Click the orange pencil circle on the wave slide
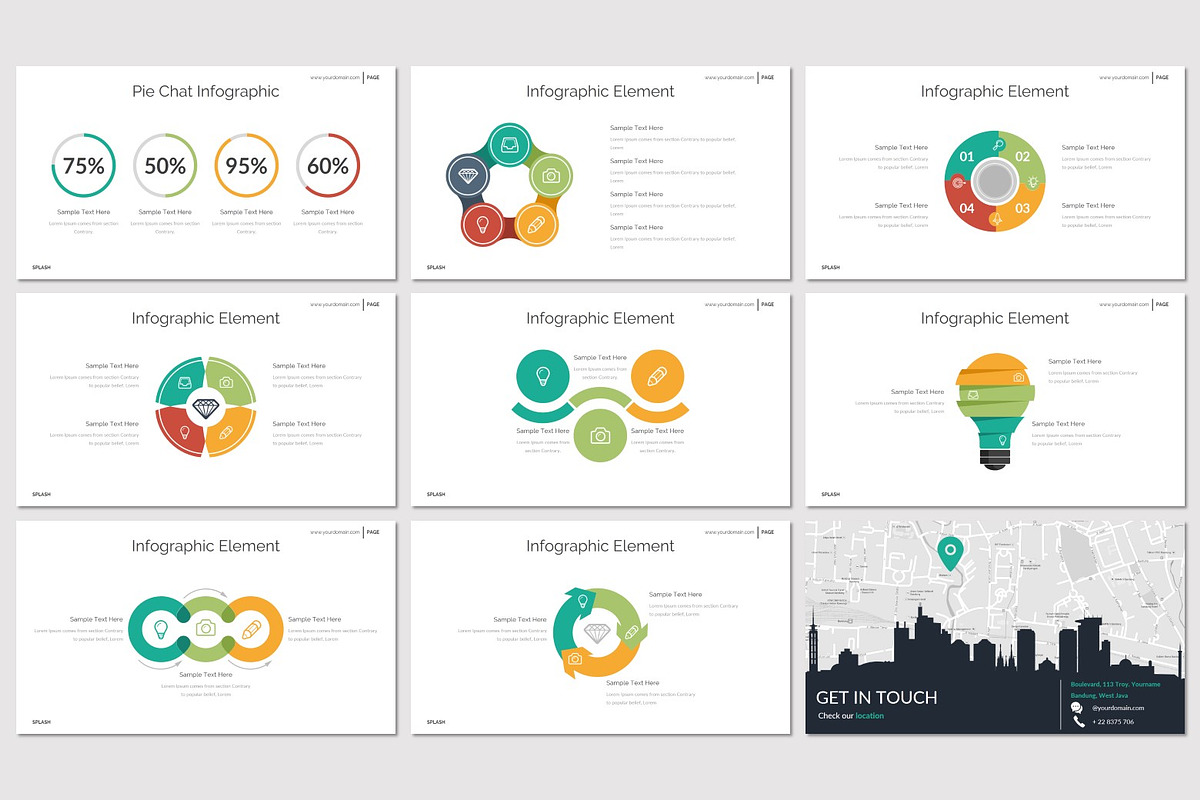 pos(657,376)
